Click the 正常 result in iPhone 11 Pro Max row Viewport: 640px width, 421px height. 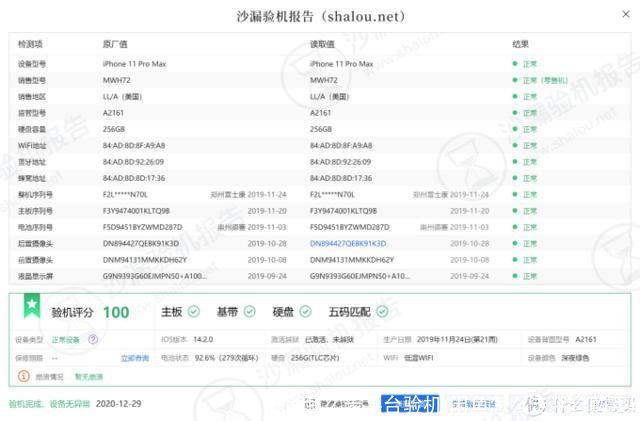530,64
